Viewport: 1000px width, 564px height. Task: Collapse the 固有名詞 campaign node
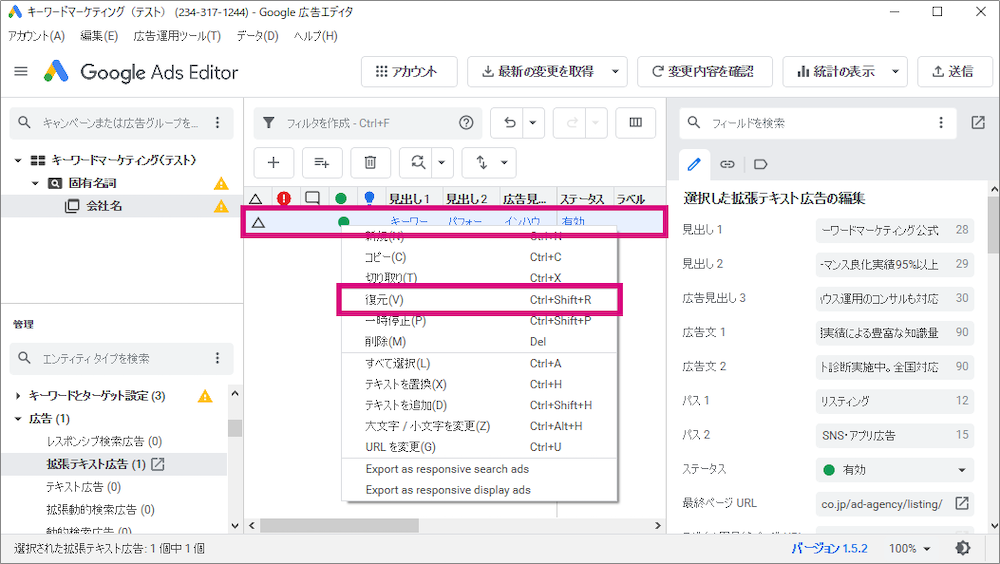pyautogui.click(x=35, y=183)
